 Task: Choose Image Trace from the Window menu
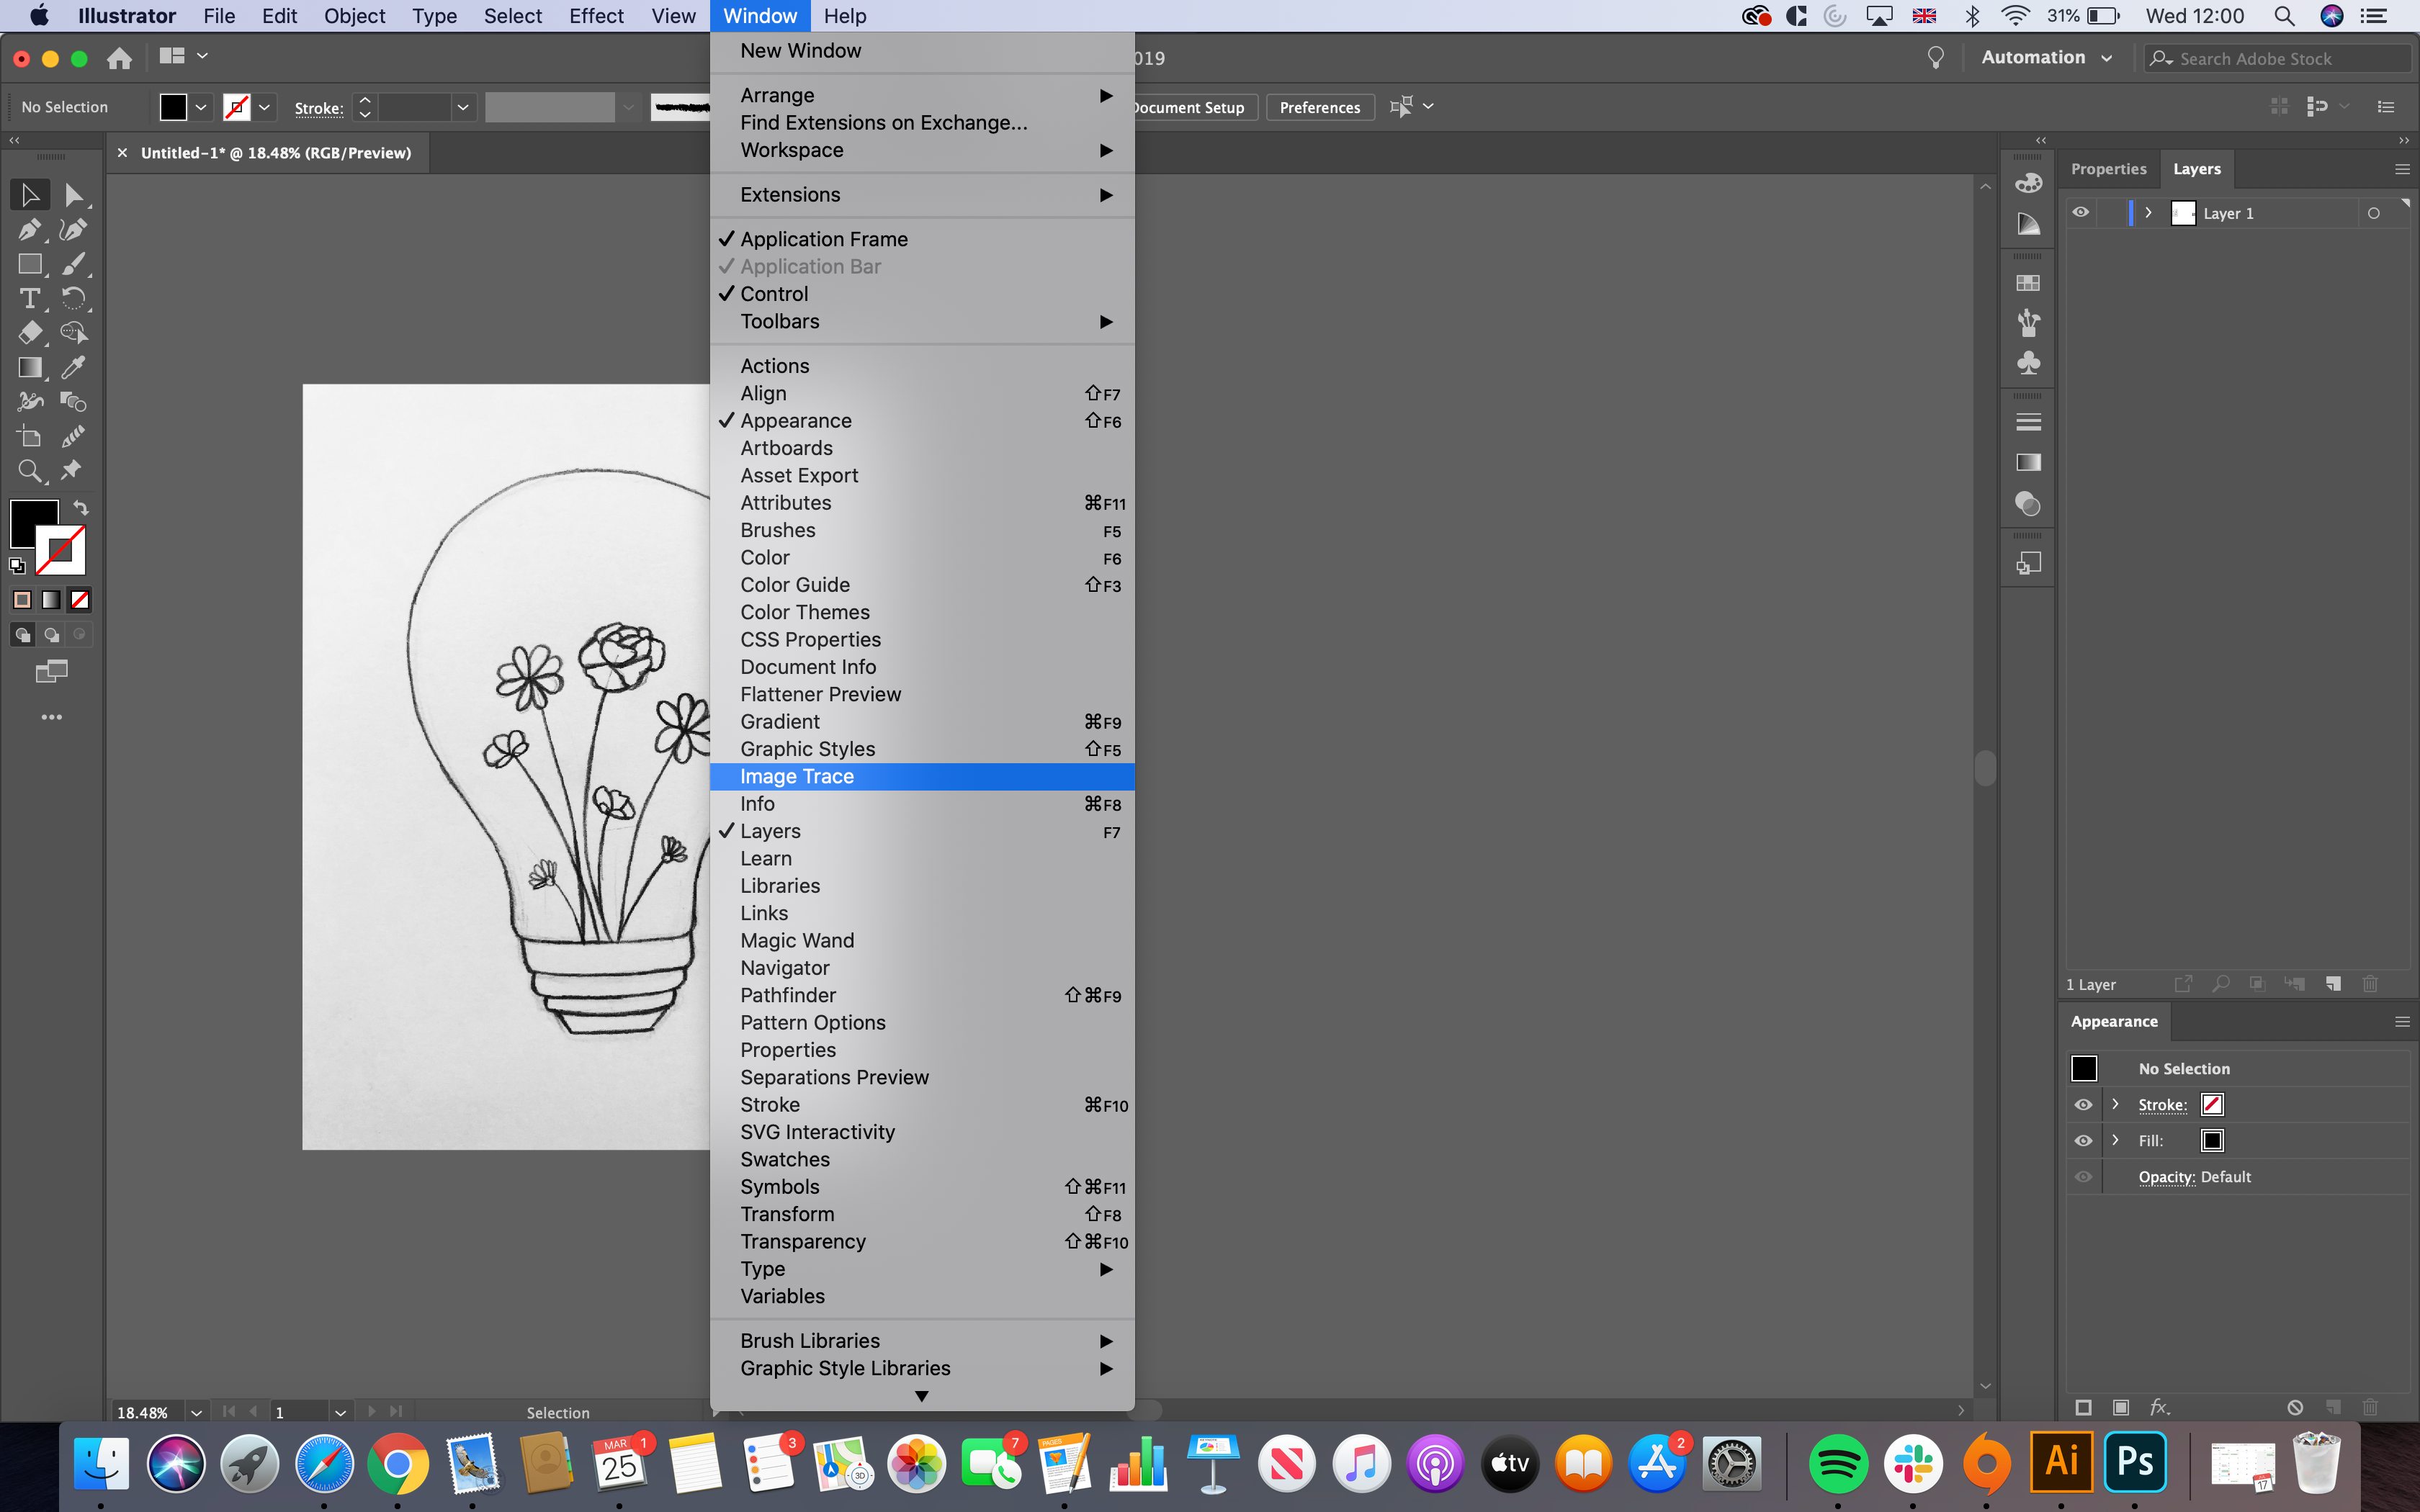pos(797,777)
